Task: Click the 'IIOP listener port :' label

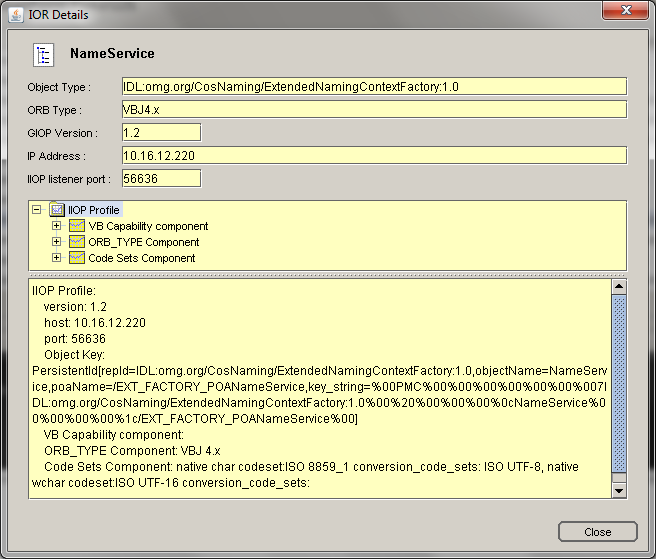Action: [69, 179]
